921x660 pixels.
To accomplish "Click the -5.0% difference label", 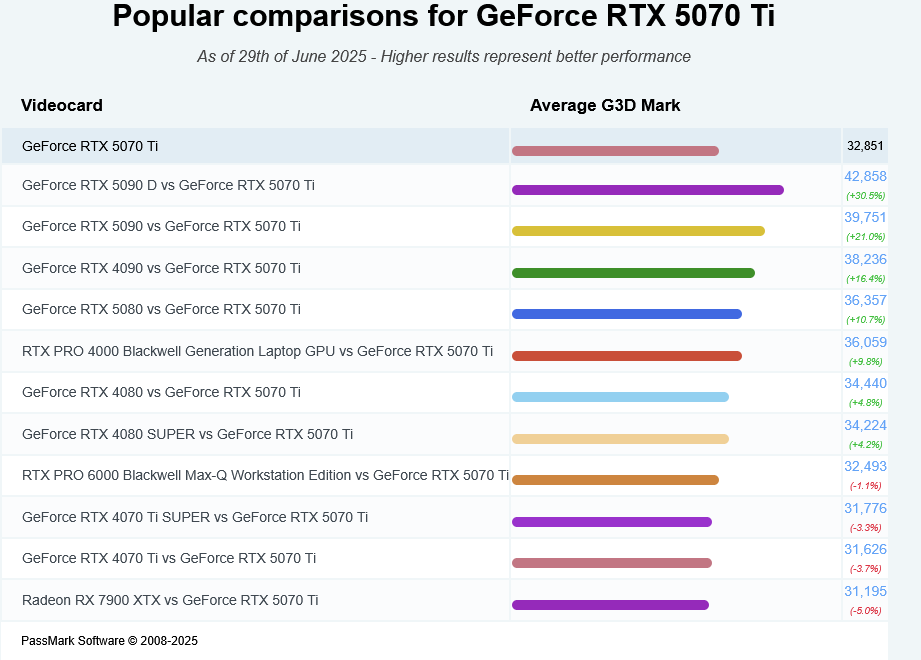I will [x=865, y=611].
